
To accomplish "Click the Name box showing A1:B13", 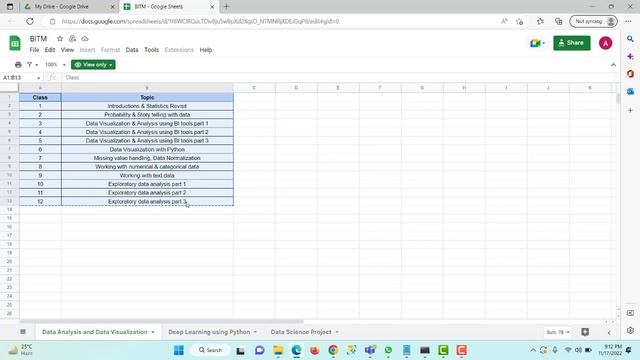I will tap(18, 78).
